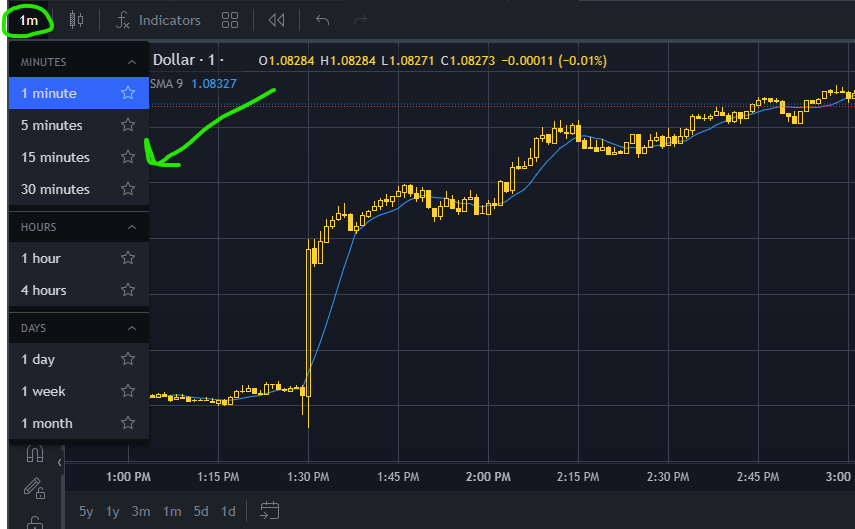Choose the 4 hours interval

pyautogui.click(x=44, y=290)
